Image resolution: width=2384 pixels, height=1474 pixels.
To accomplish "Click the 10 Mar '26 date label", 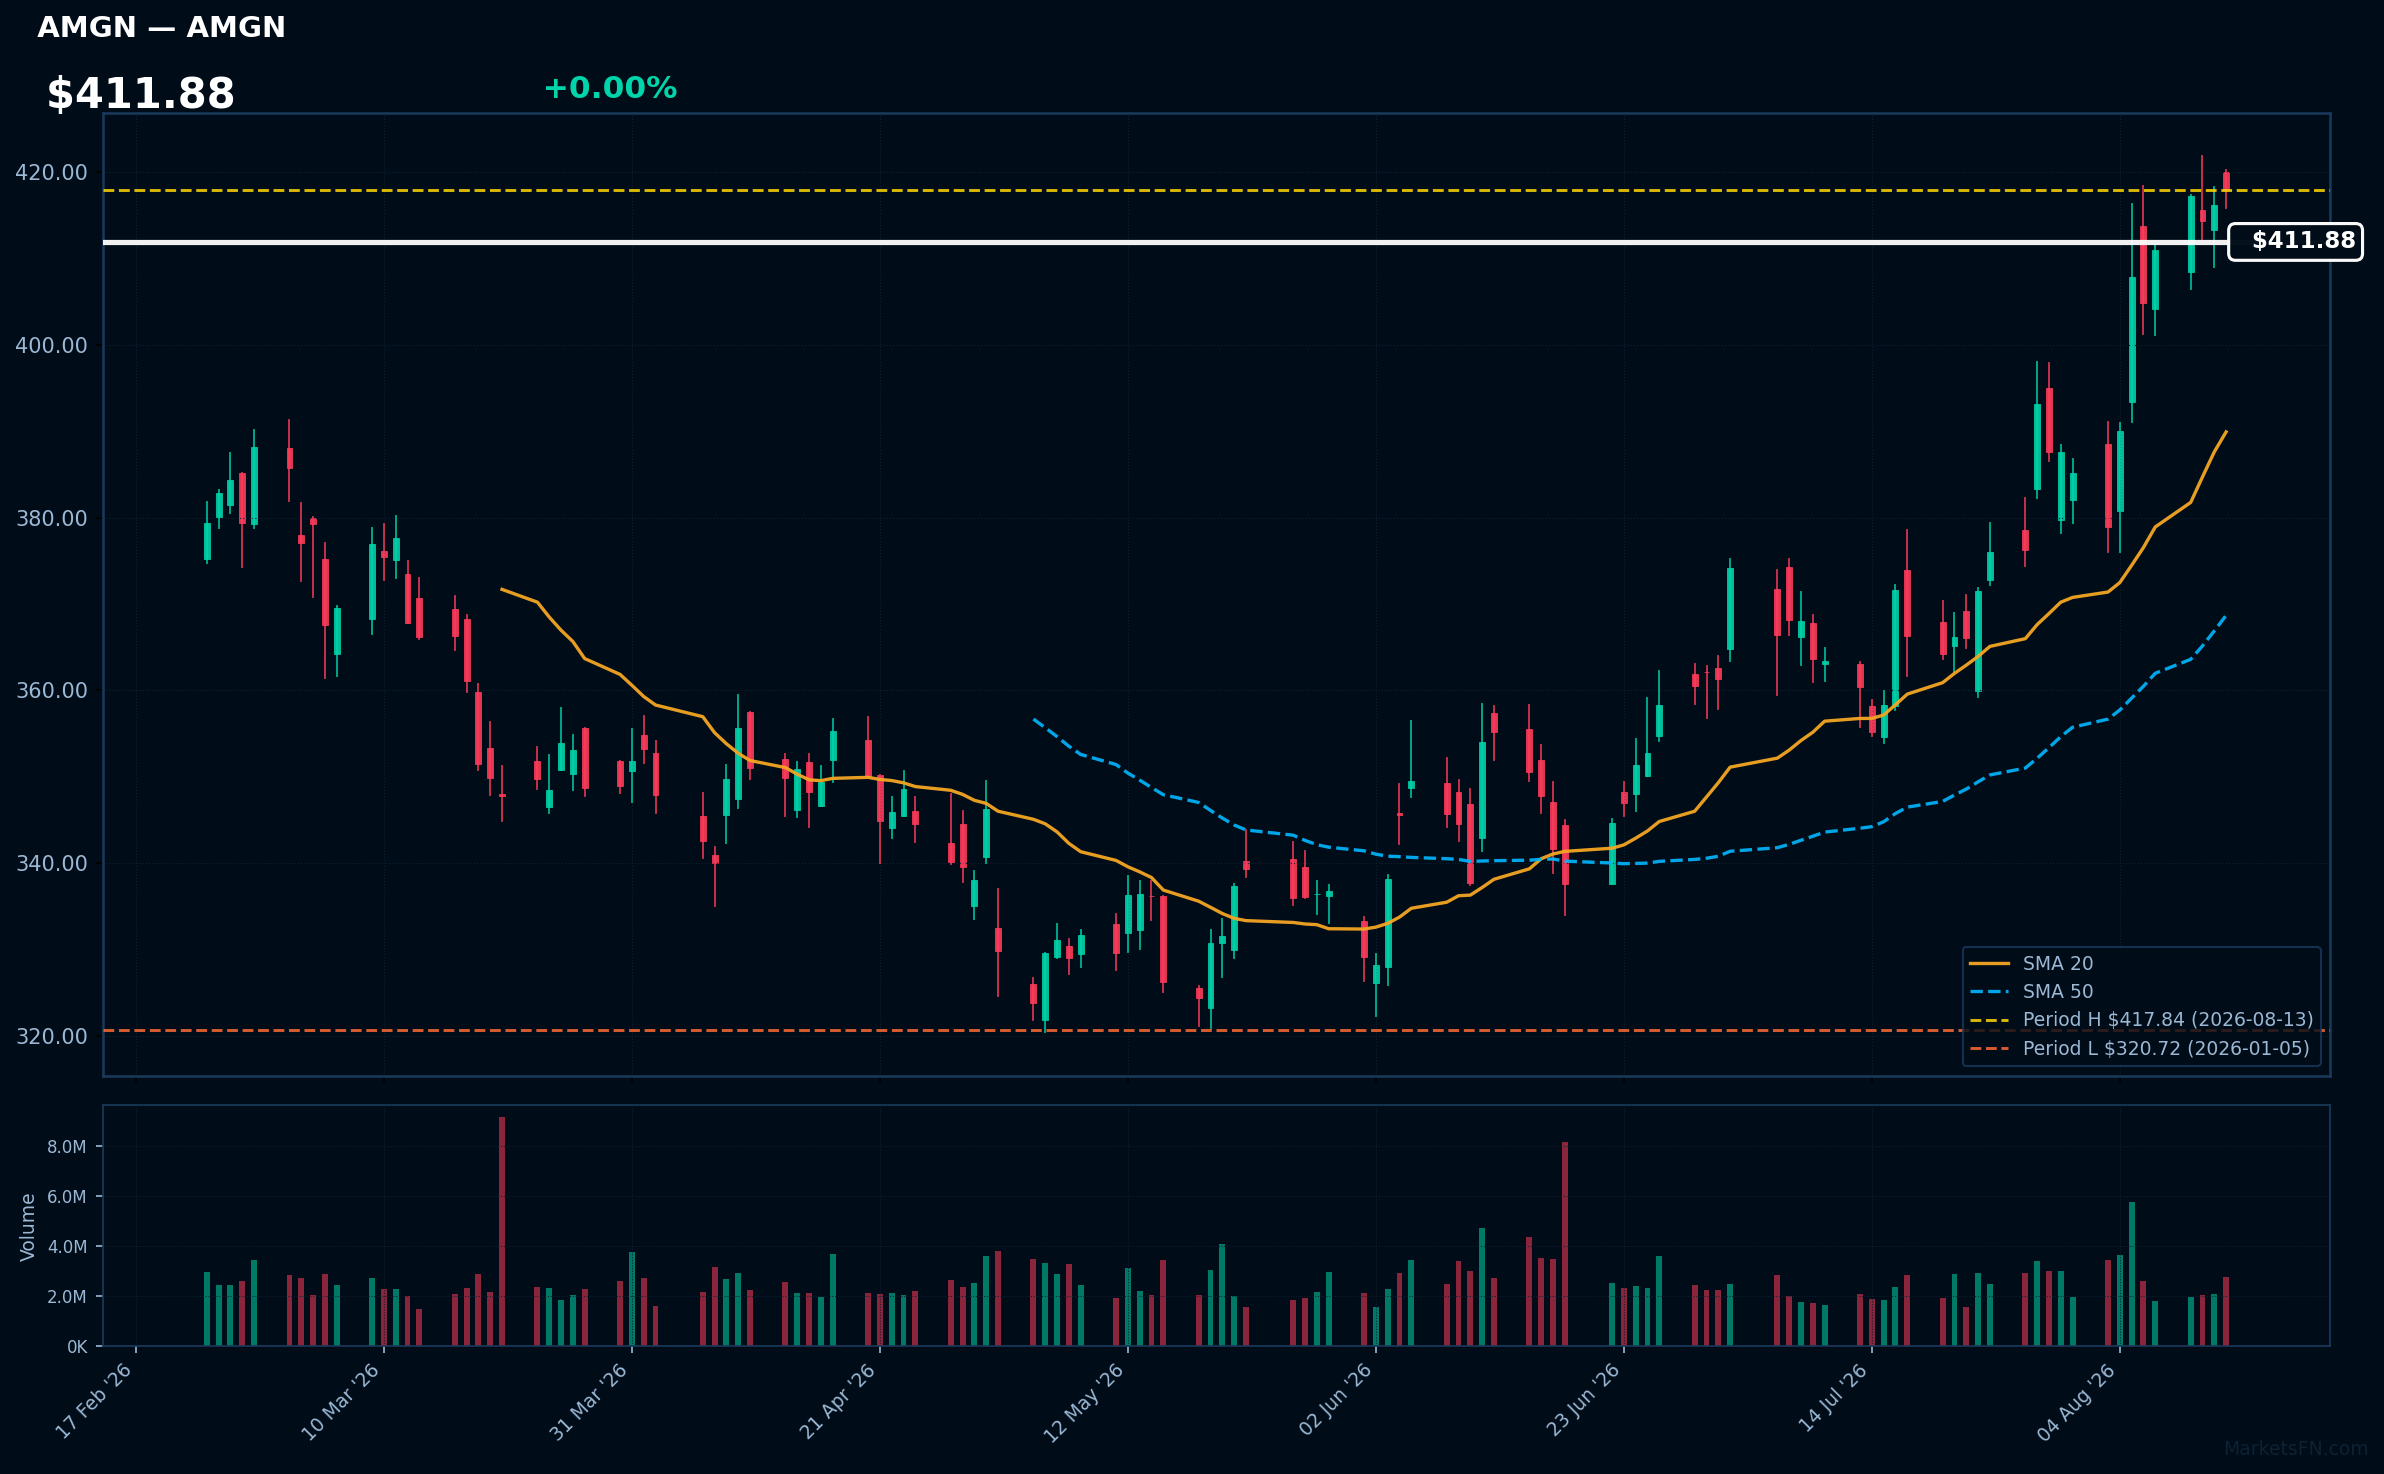I will 341,1401.
